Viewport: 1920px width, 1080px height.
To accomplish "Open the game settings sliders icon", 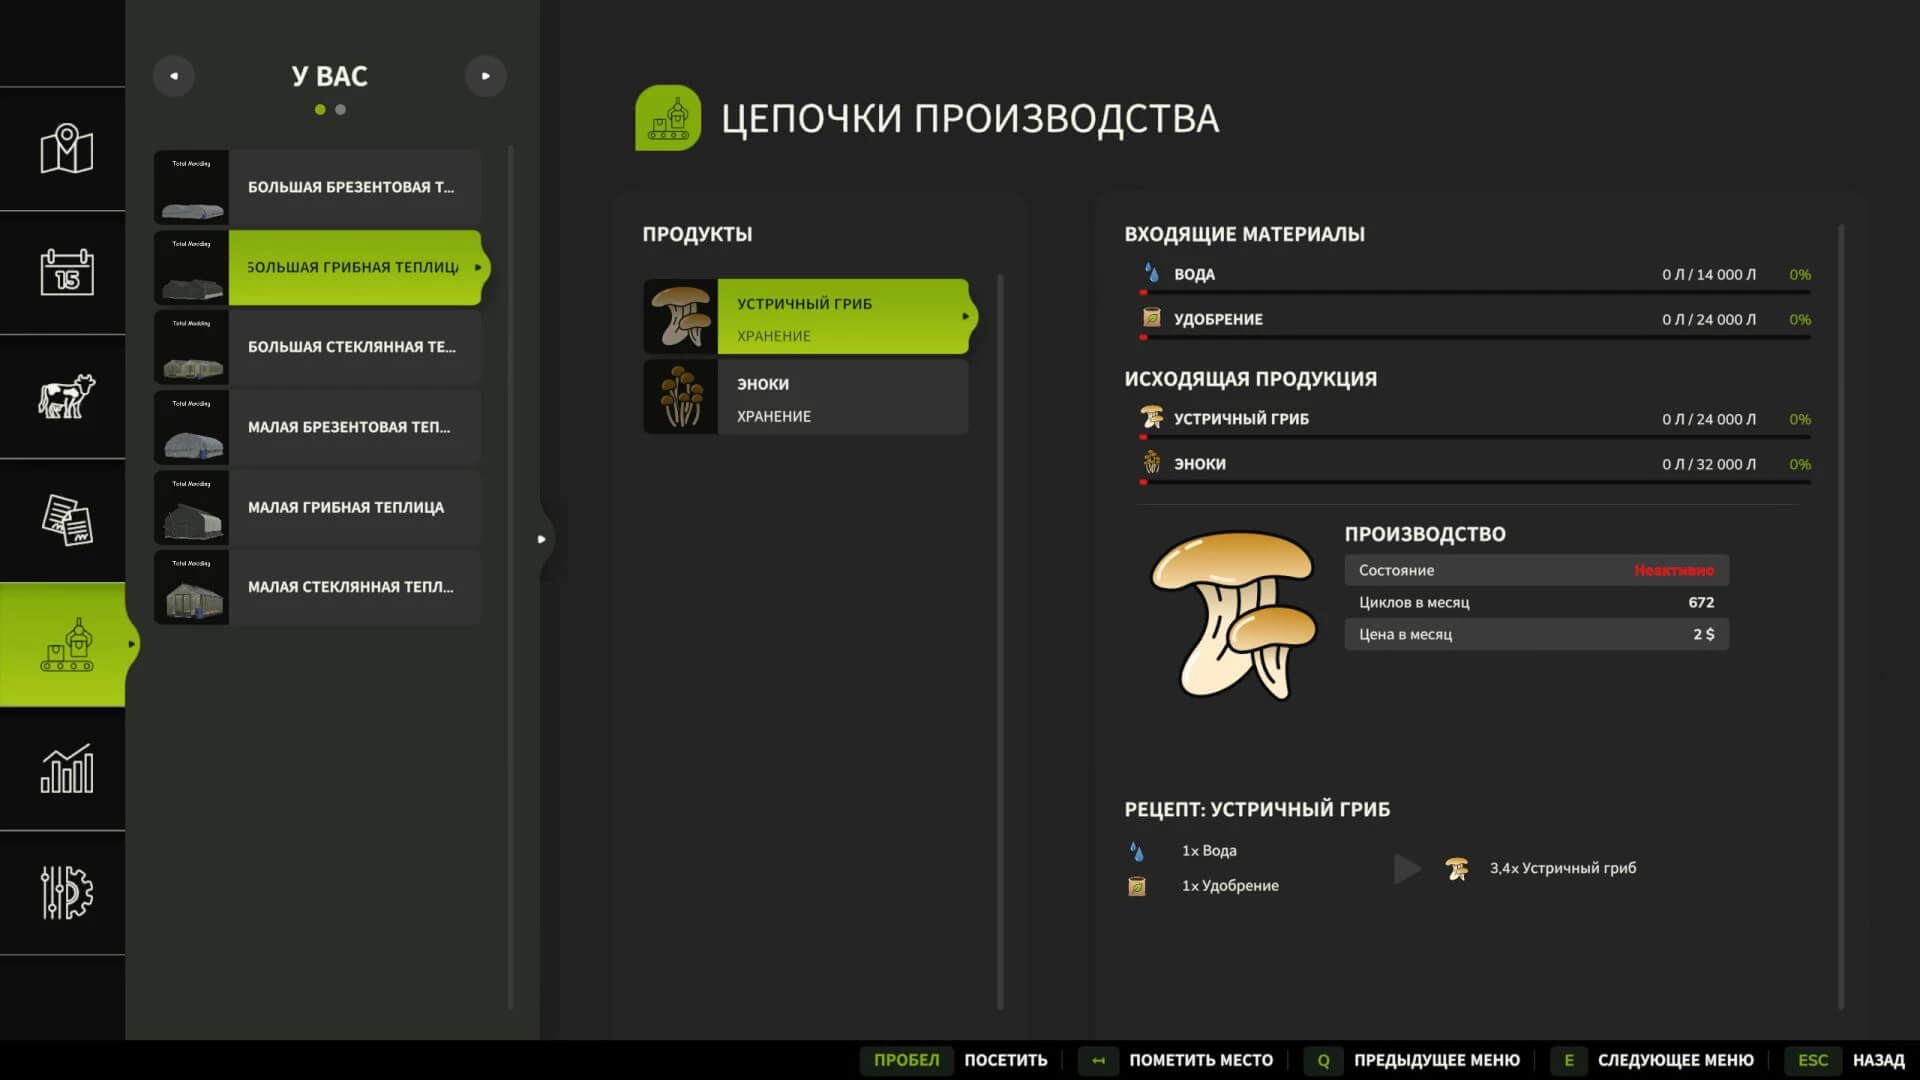I will click(66, 892).
